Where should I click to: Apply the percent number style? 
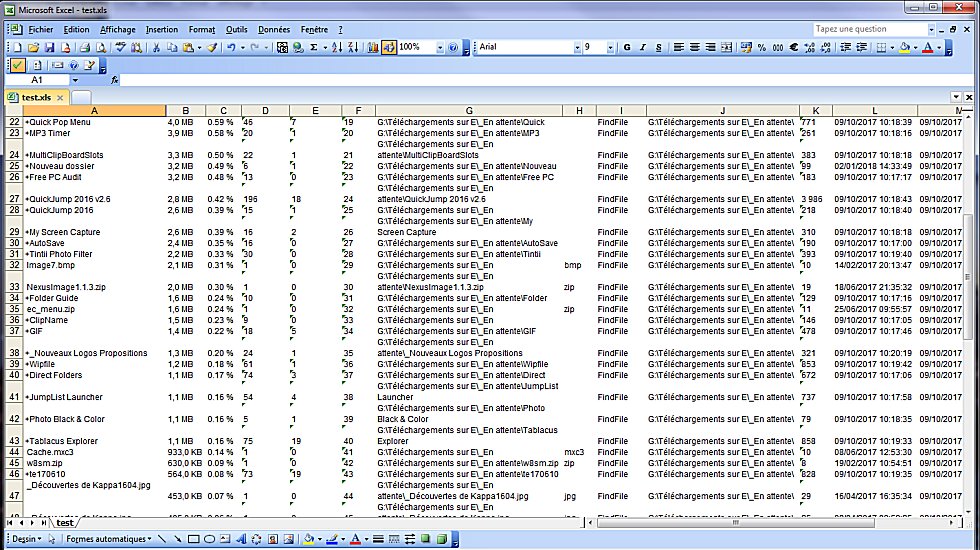pyautogui.click(x=762, y=48)
